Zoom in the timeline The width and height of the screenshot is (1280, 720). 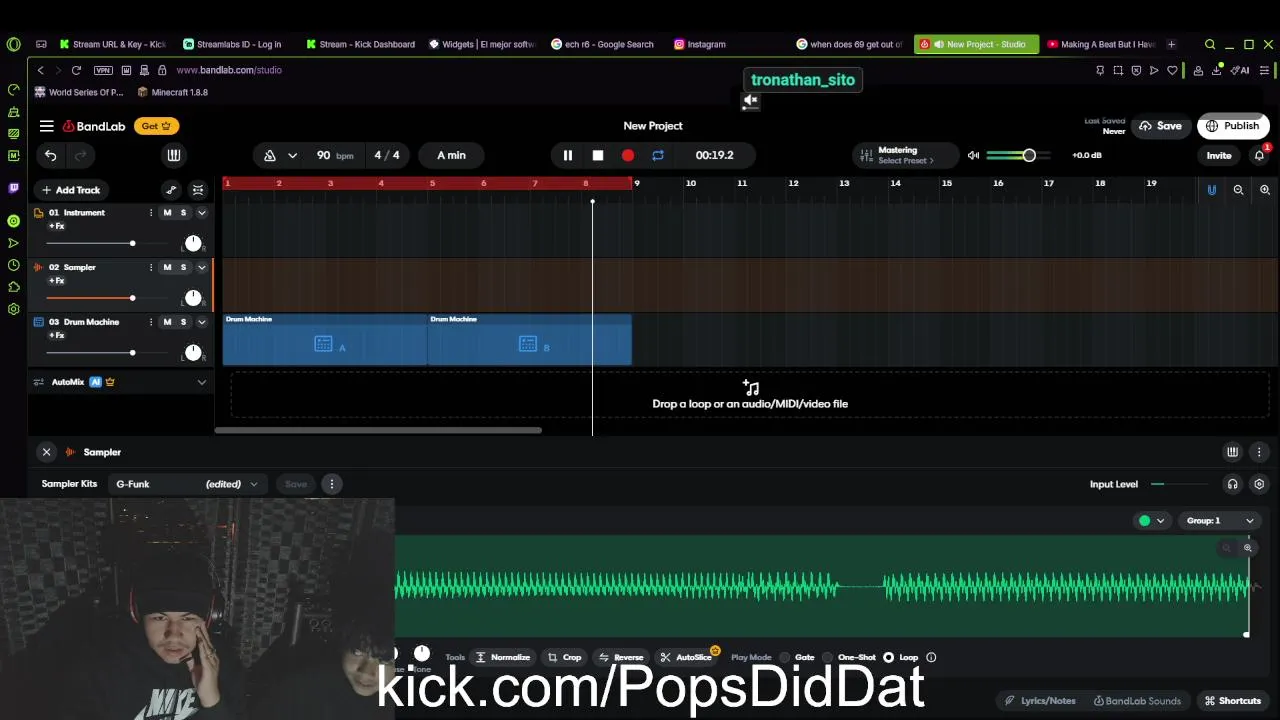click(1265, 190)
